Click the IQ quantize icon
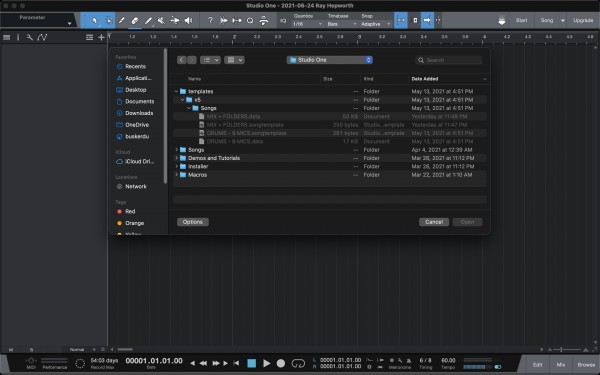The width and height of the screenshot is (600, 375). click(x=283, y=21)
